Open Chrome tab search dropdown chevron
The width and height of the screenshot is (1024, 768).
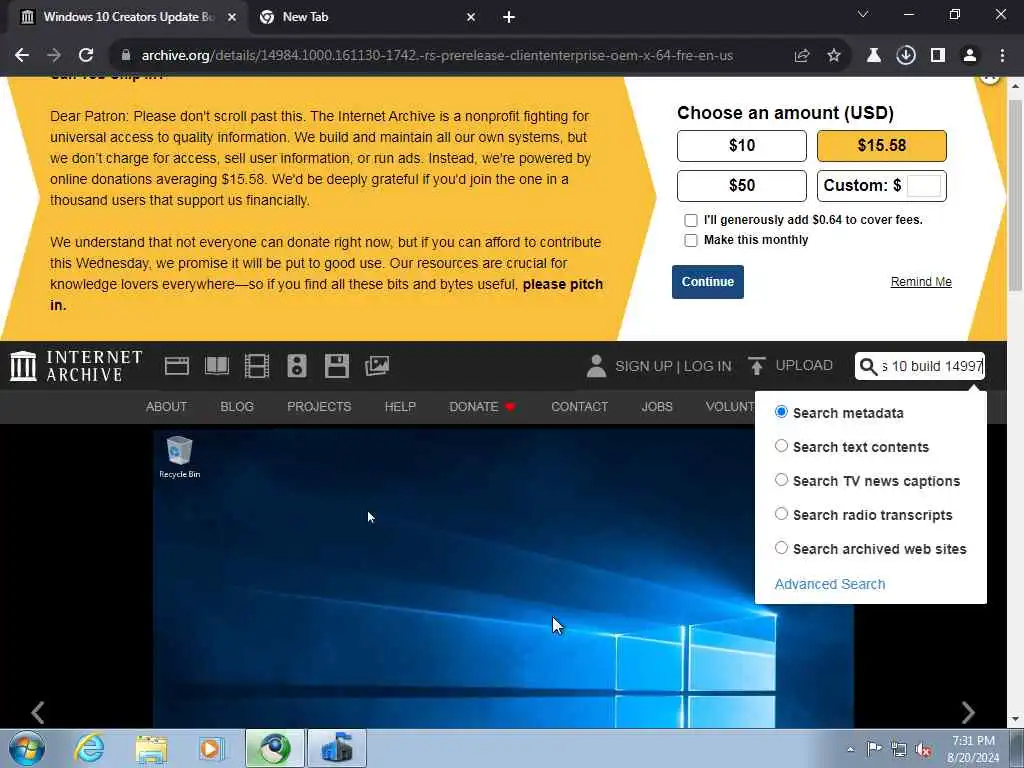click(863, 14)
